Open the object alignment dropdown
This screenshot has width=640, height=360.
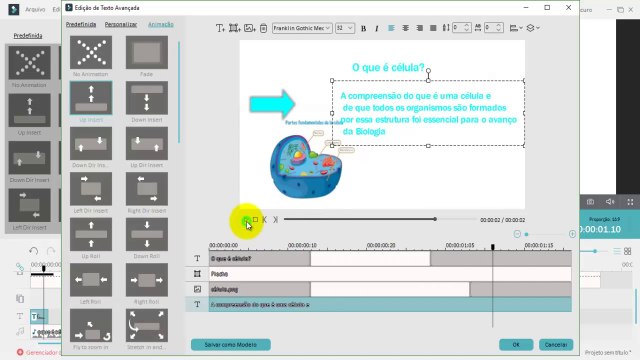(x=516, y=28)
